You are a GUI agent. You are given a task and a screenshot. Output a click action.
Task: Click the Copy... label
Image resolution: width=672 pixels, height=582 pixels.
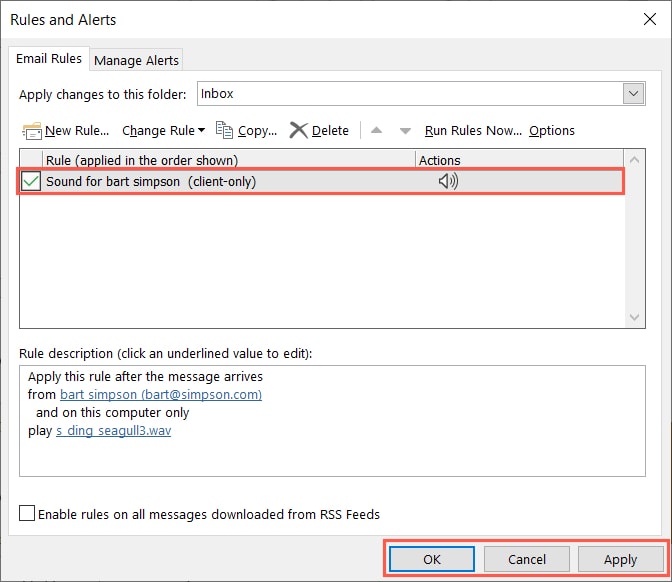[258, 131]
